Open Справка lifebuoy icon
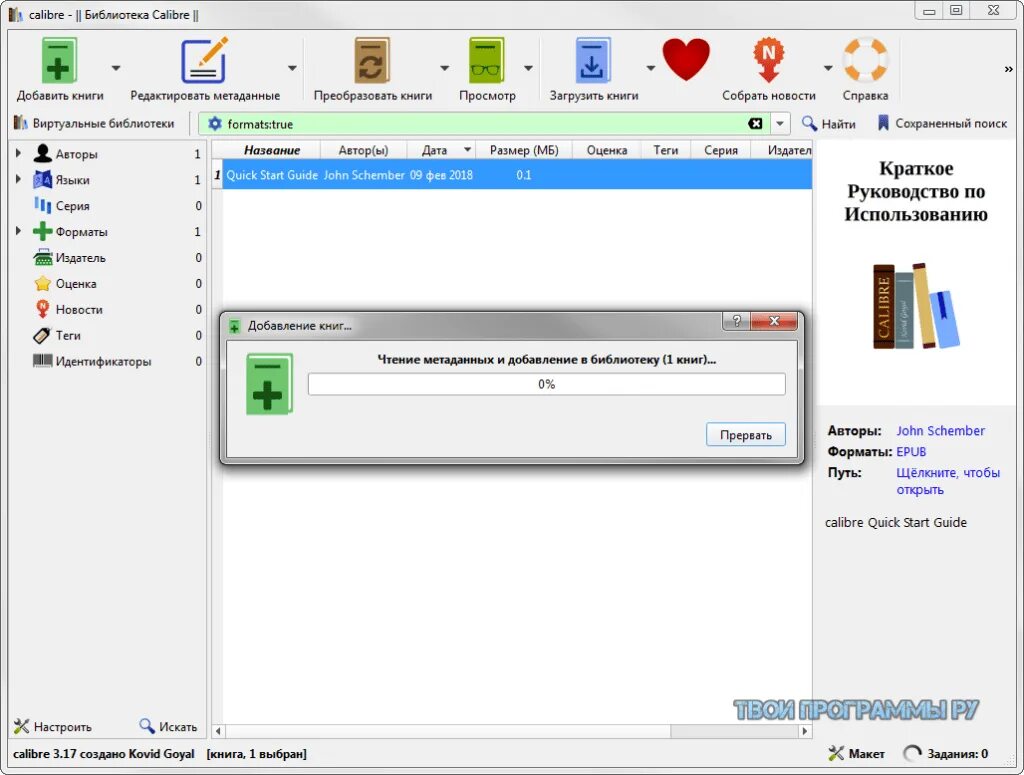This screenshot has width=1024, height=775. pyautogui.click(x=865, y=60)
